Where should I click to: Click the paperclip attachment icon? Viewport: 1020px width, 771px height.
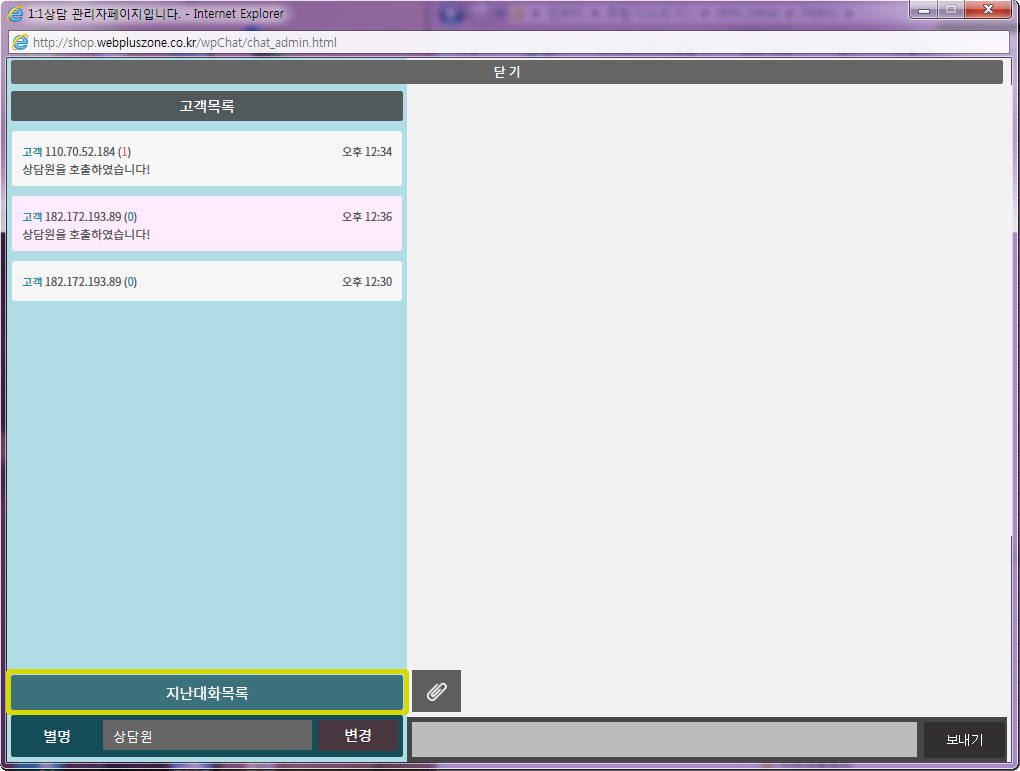point(436,691)
